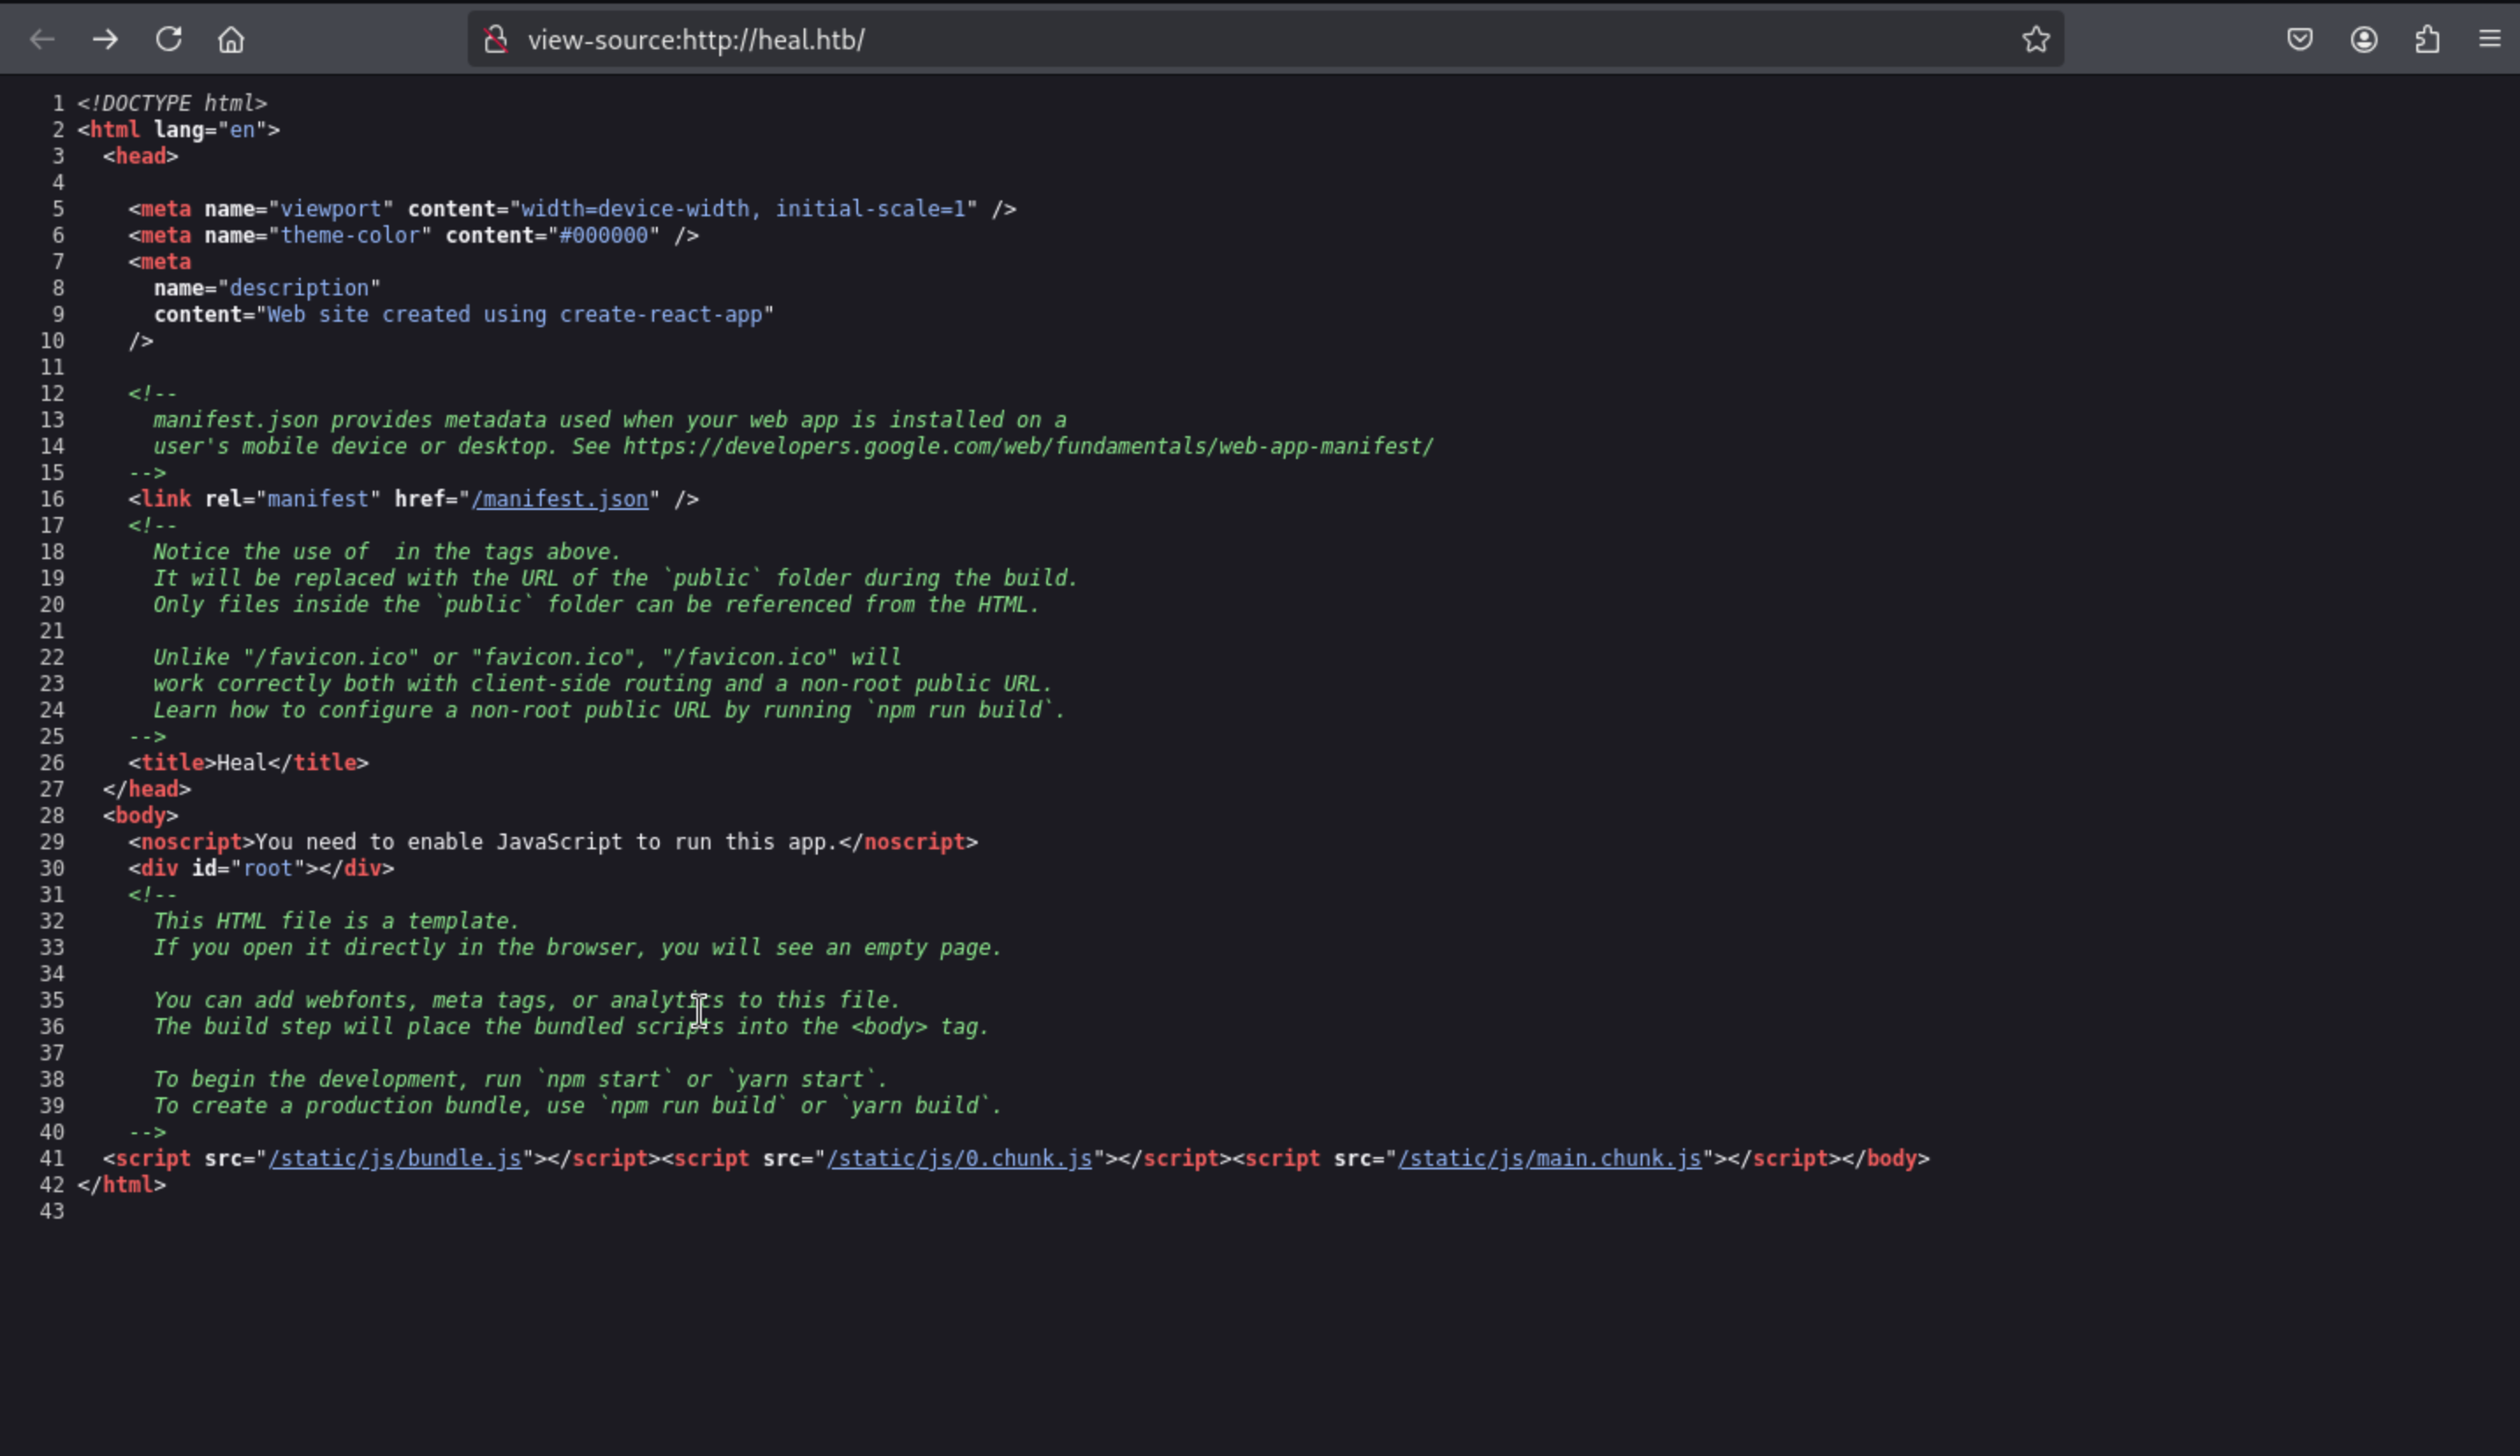Click line number 26 in gutter
The image size is (2520, 1456).
click(52, 763)
